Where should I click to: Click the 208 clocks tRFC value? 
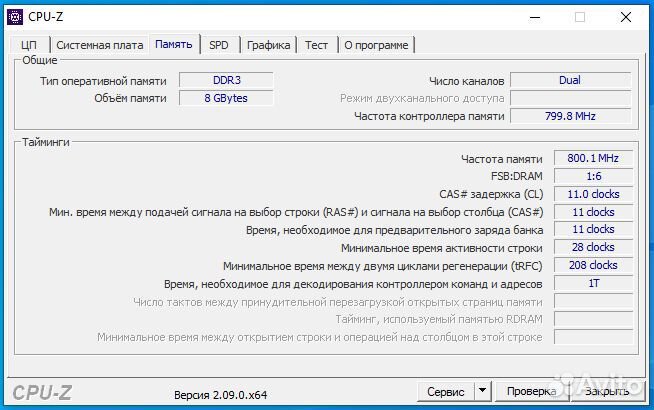pyautogui.click(x=593, y=265)
